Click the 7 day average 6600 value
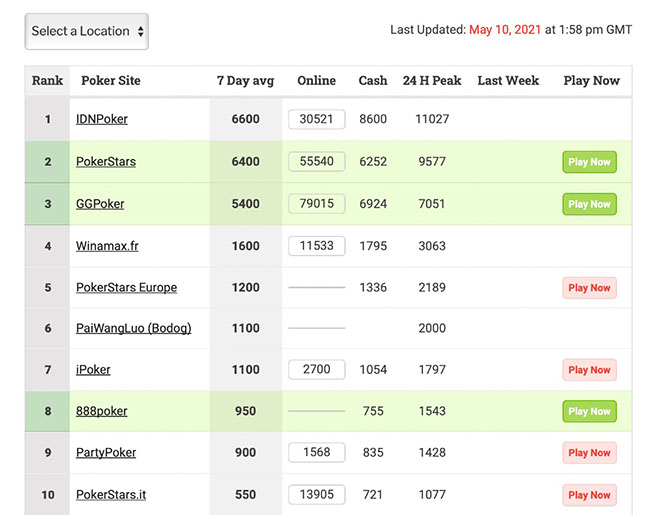This screenshot has width=654, height=515. pyautogui.click(x=246, y=119)
